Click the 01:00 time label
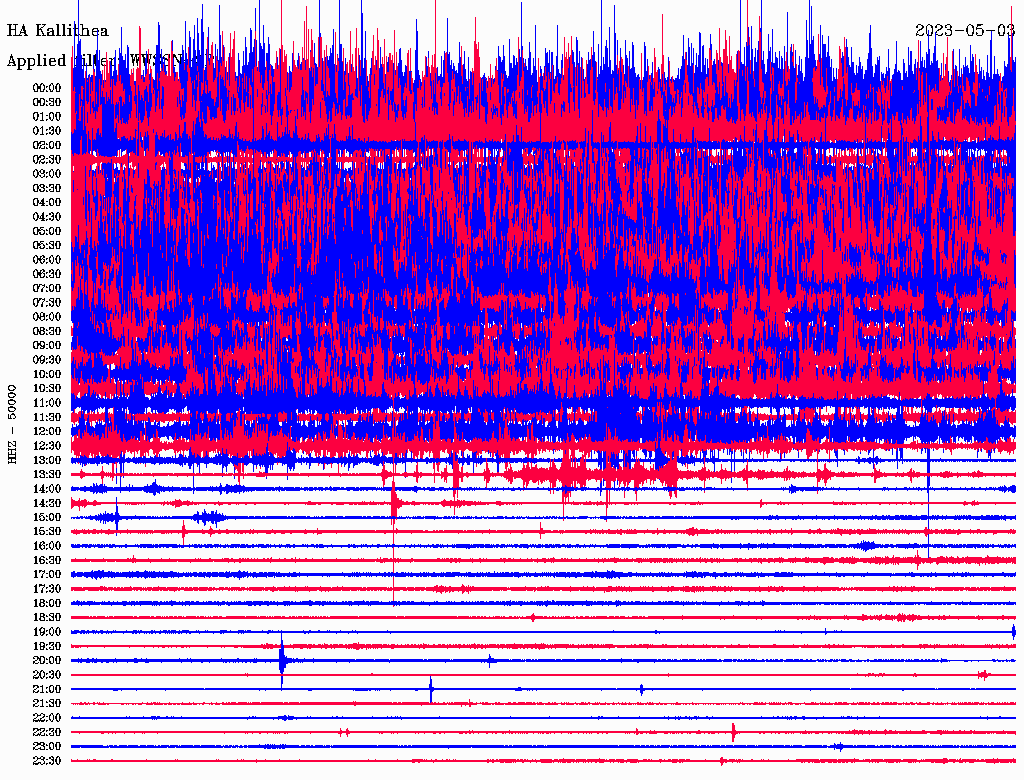1024x780 pixels. click(x=47, y=117)
